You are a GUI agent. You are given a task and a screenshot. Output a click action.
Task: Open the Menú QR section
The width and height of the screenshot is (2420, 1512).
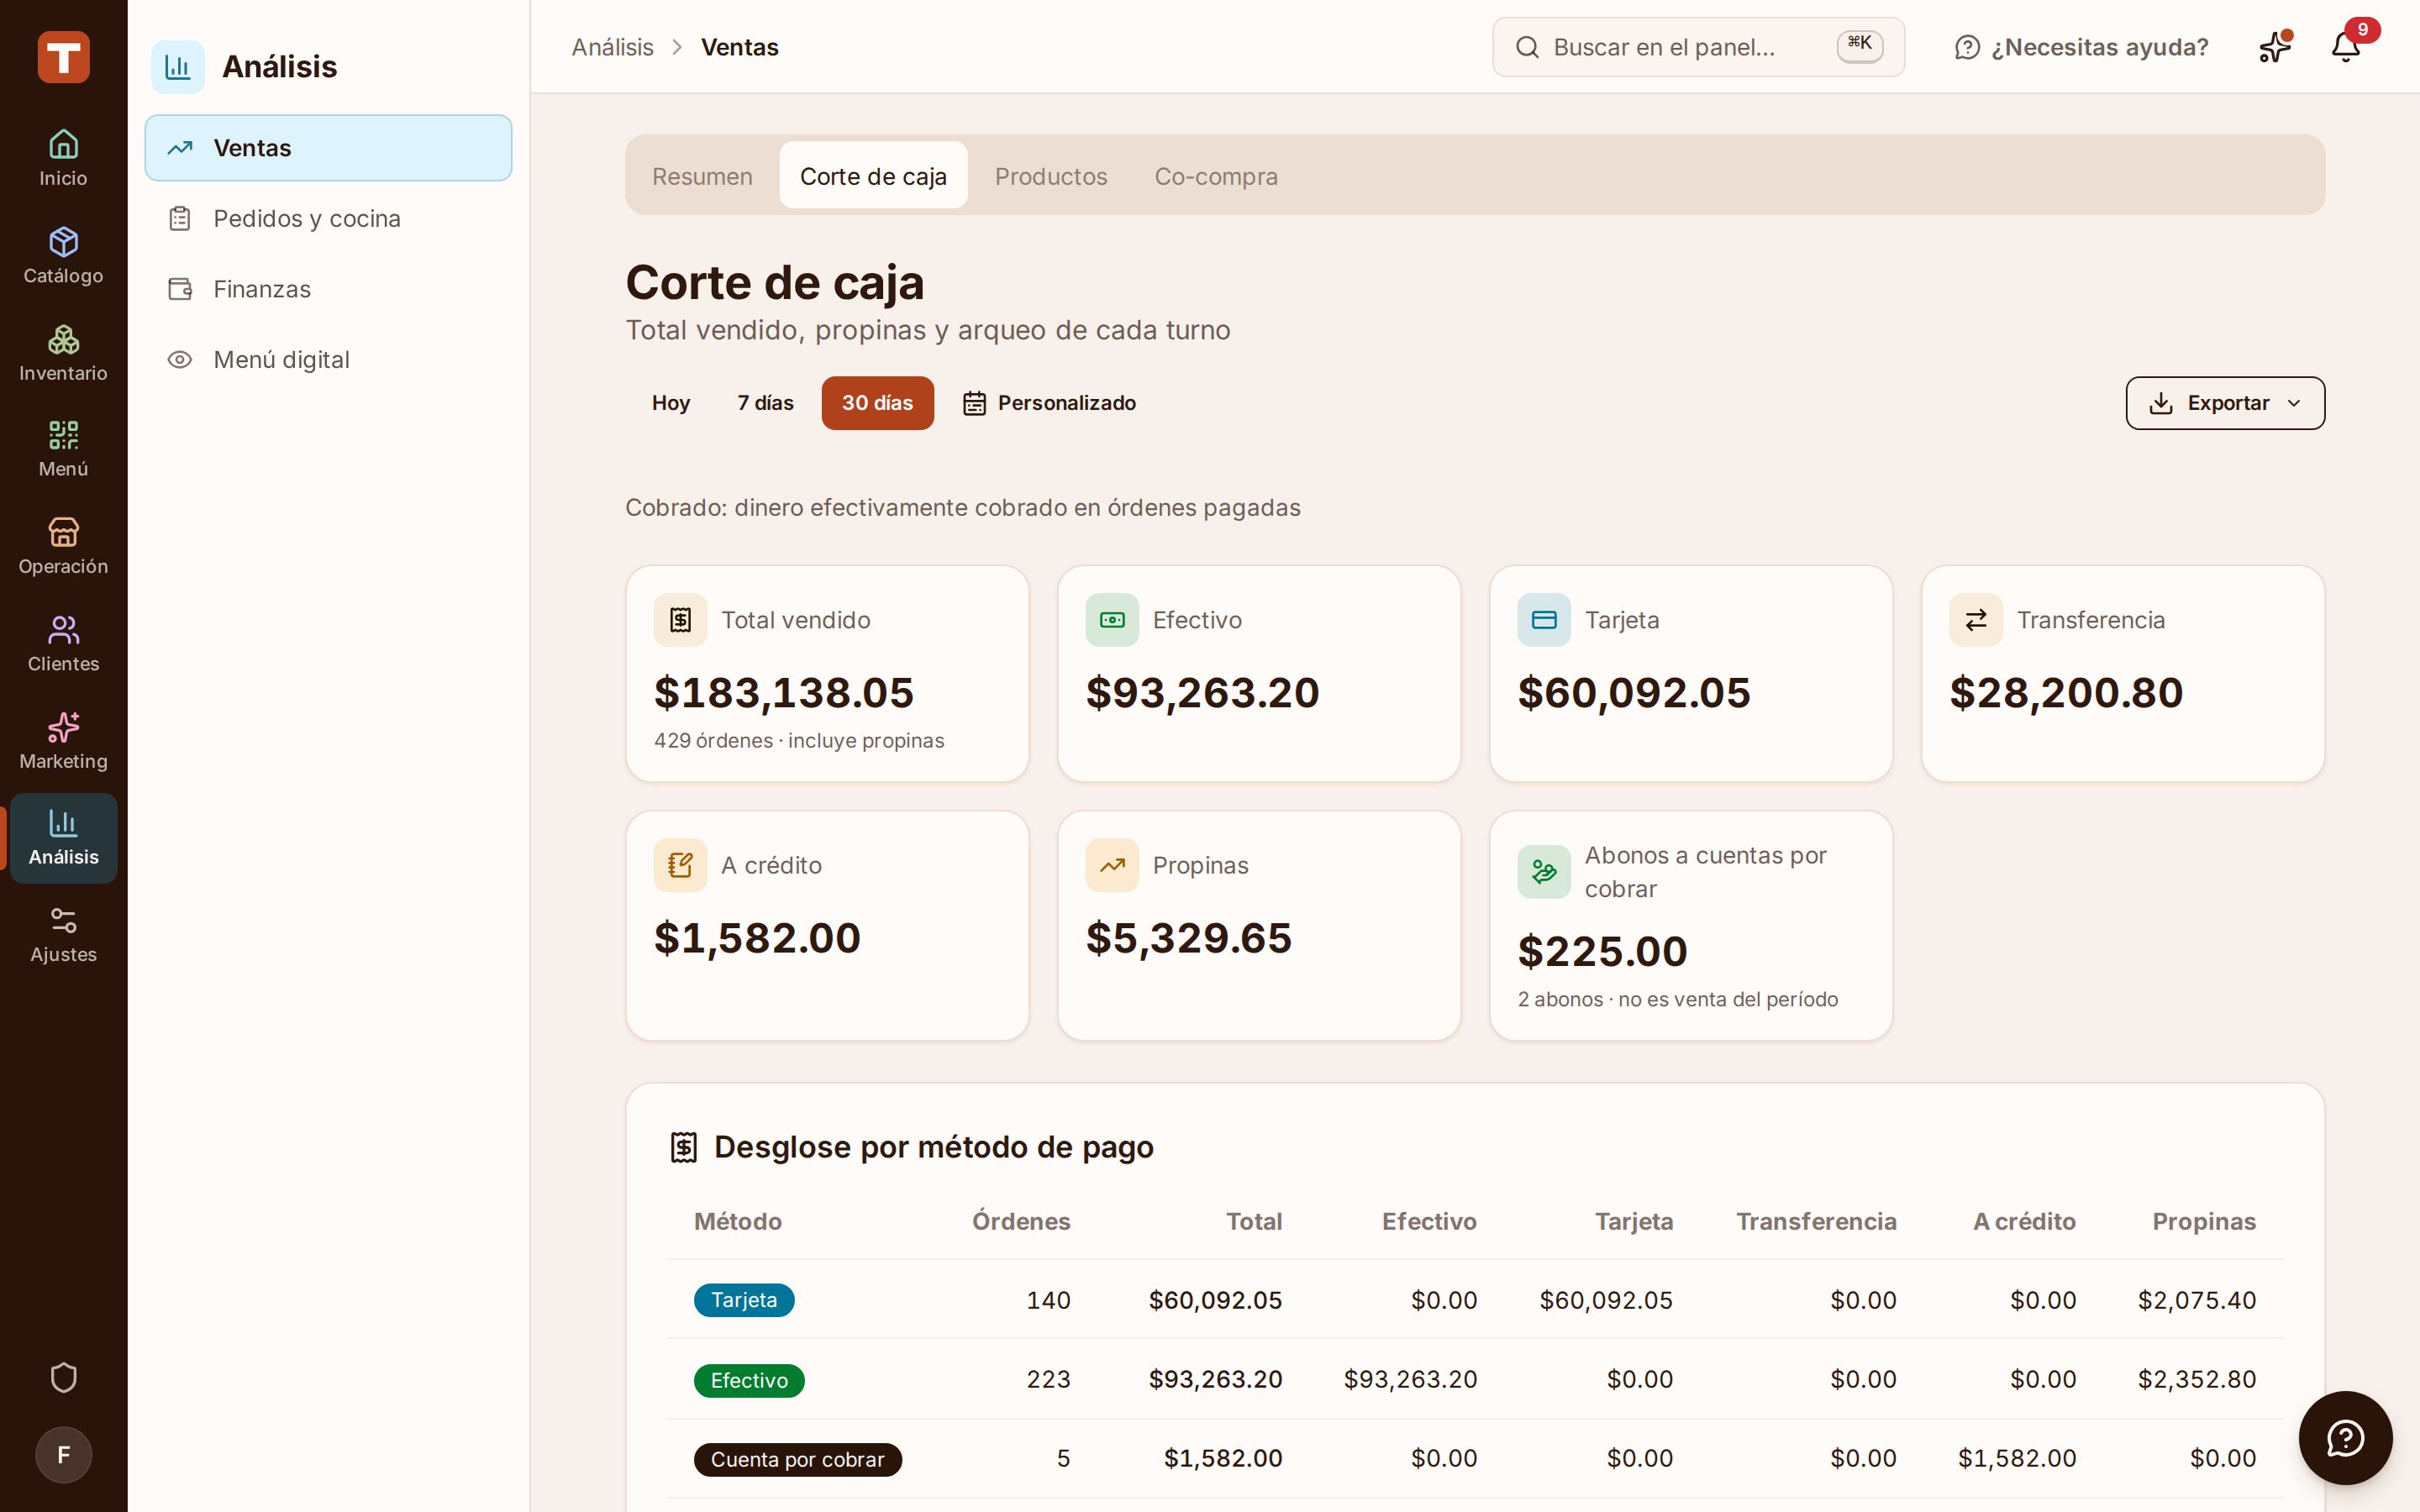(x=63, y=450)
